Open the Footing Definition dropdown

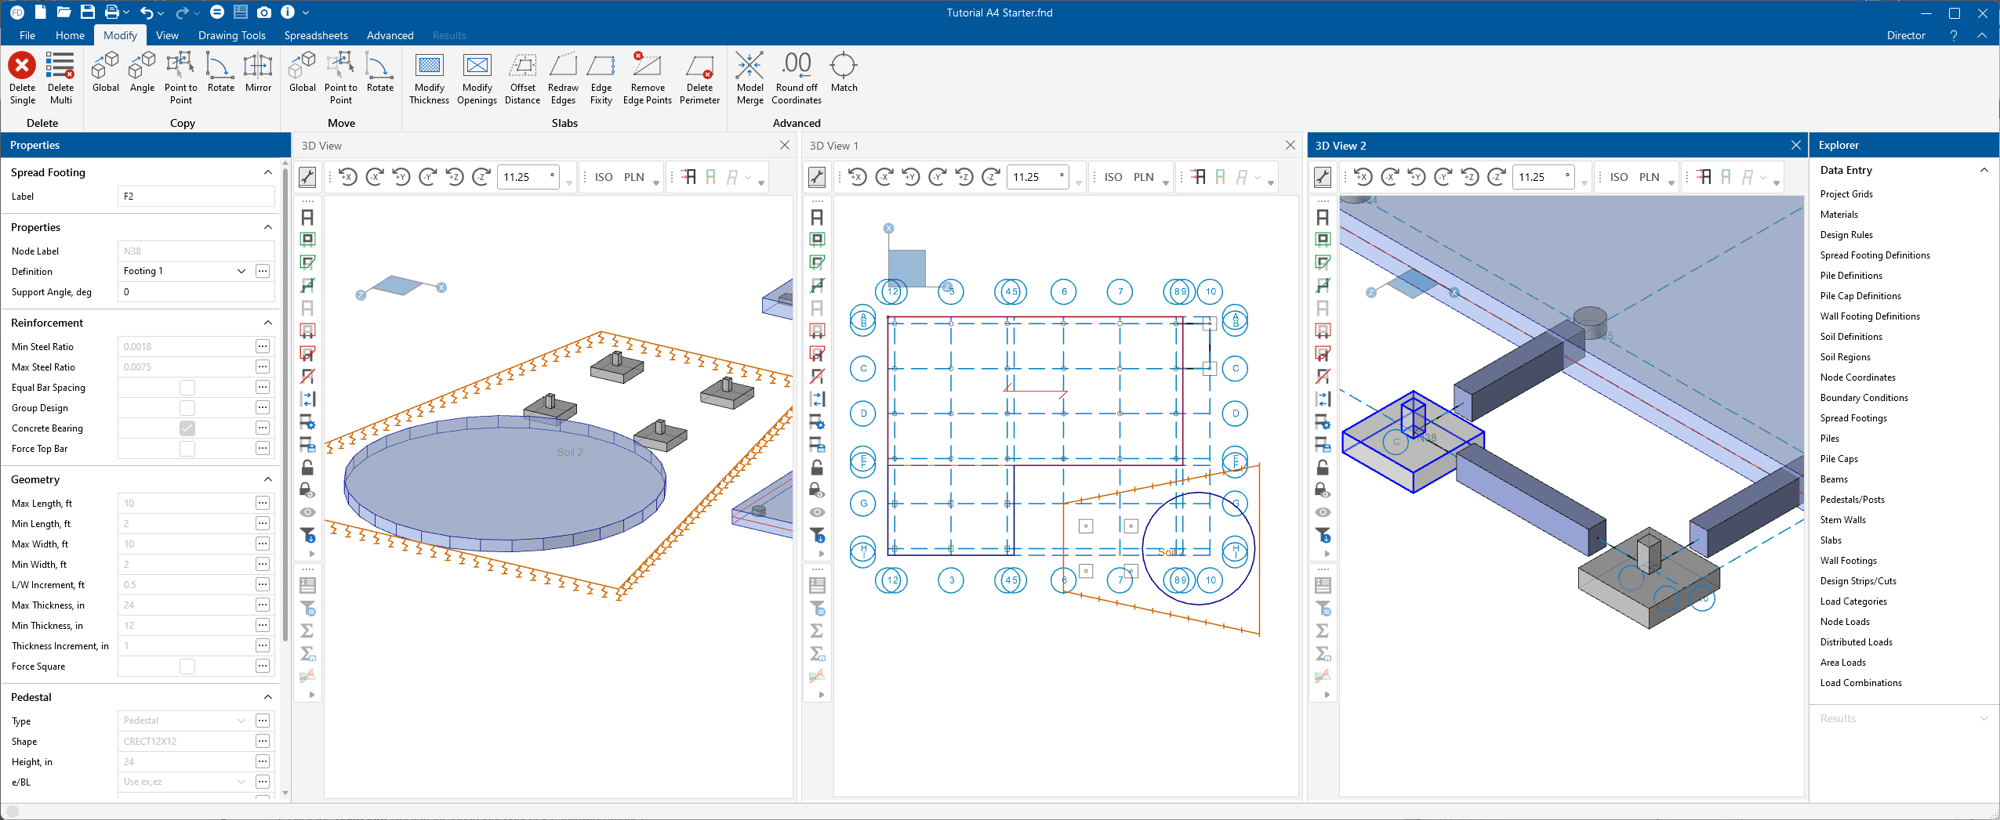pyautogui.click(x=241, y=271)
